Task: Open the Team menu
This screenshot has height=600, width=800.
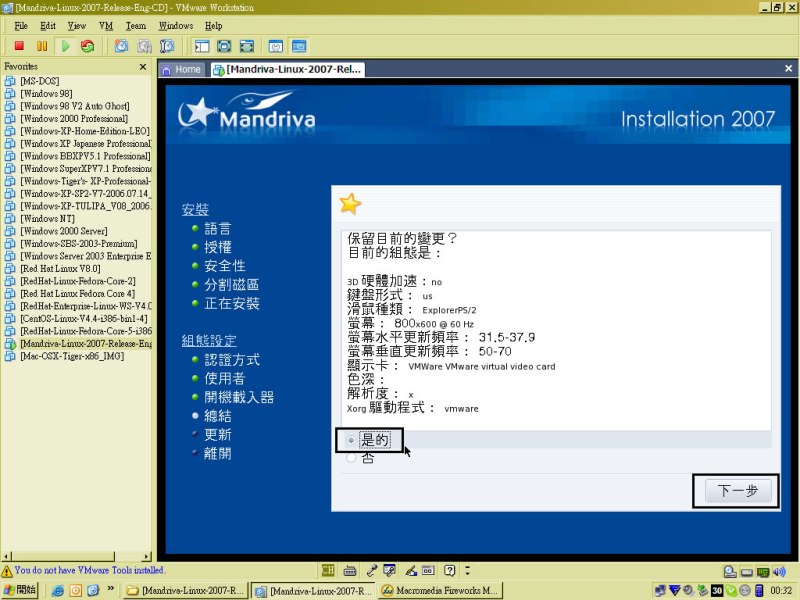Action: tap(136, 26)
